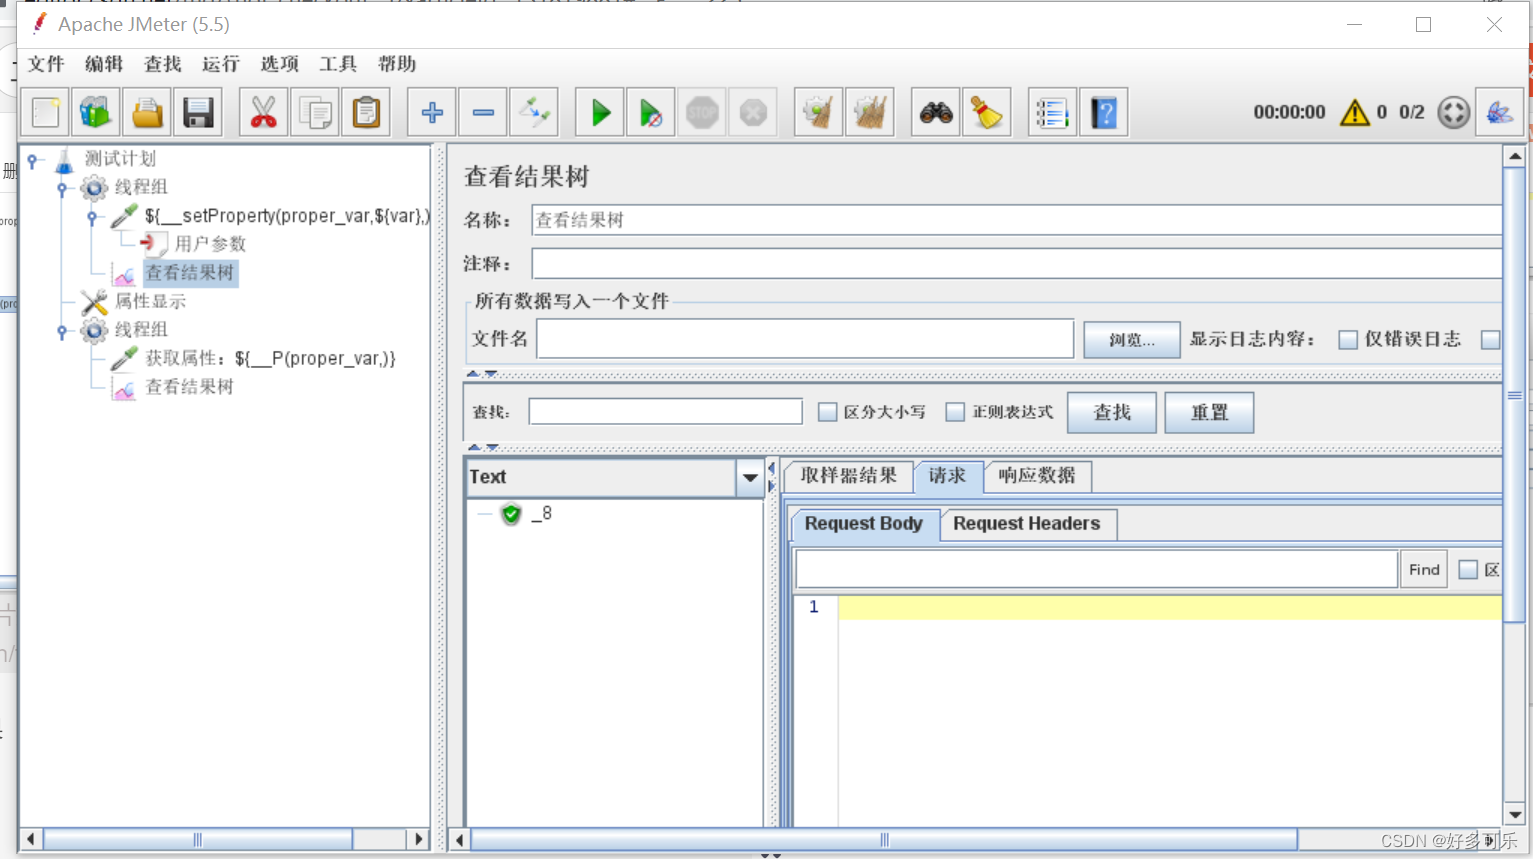Open the Text renderer dropdown
This screenshot has height=859, width=1533.
(750, 478)
